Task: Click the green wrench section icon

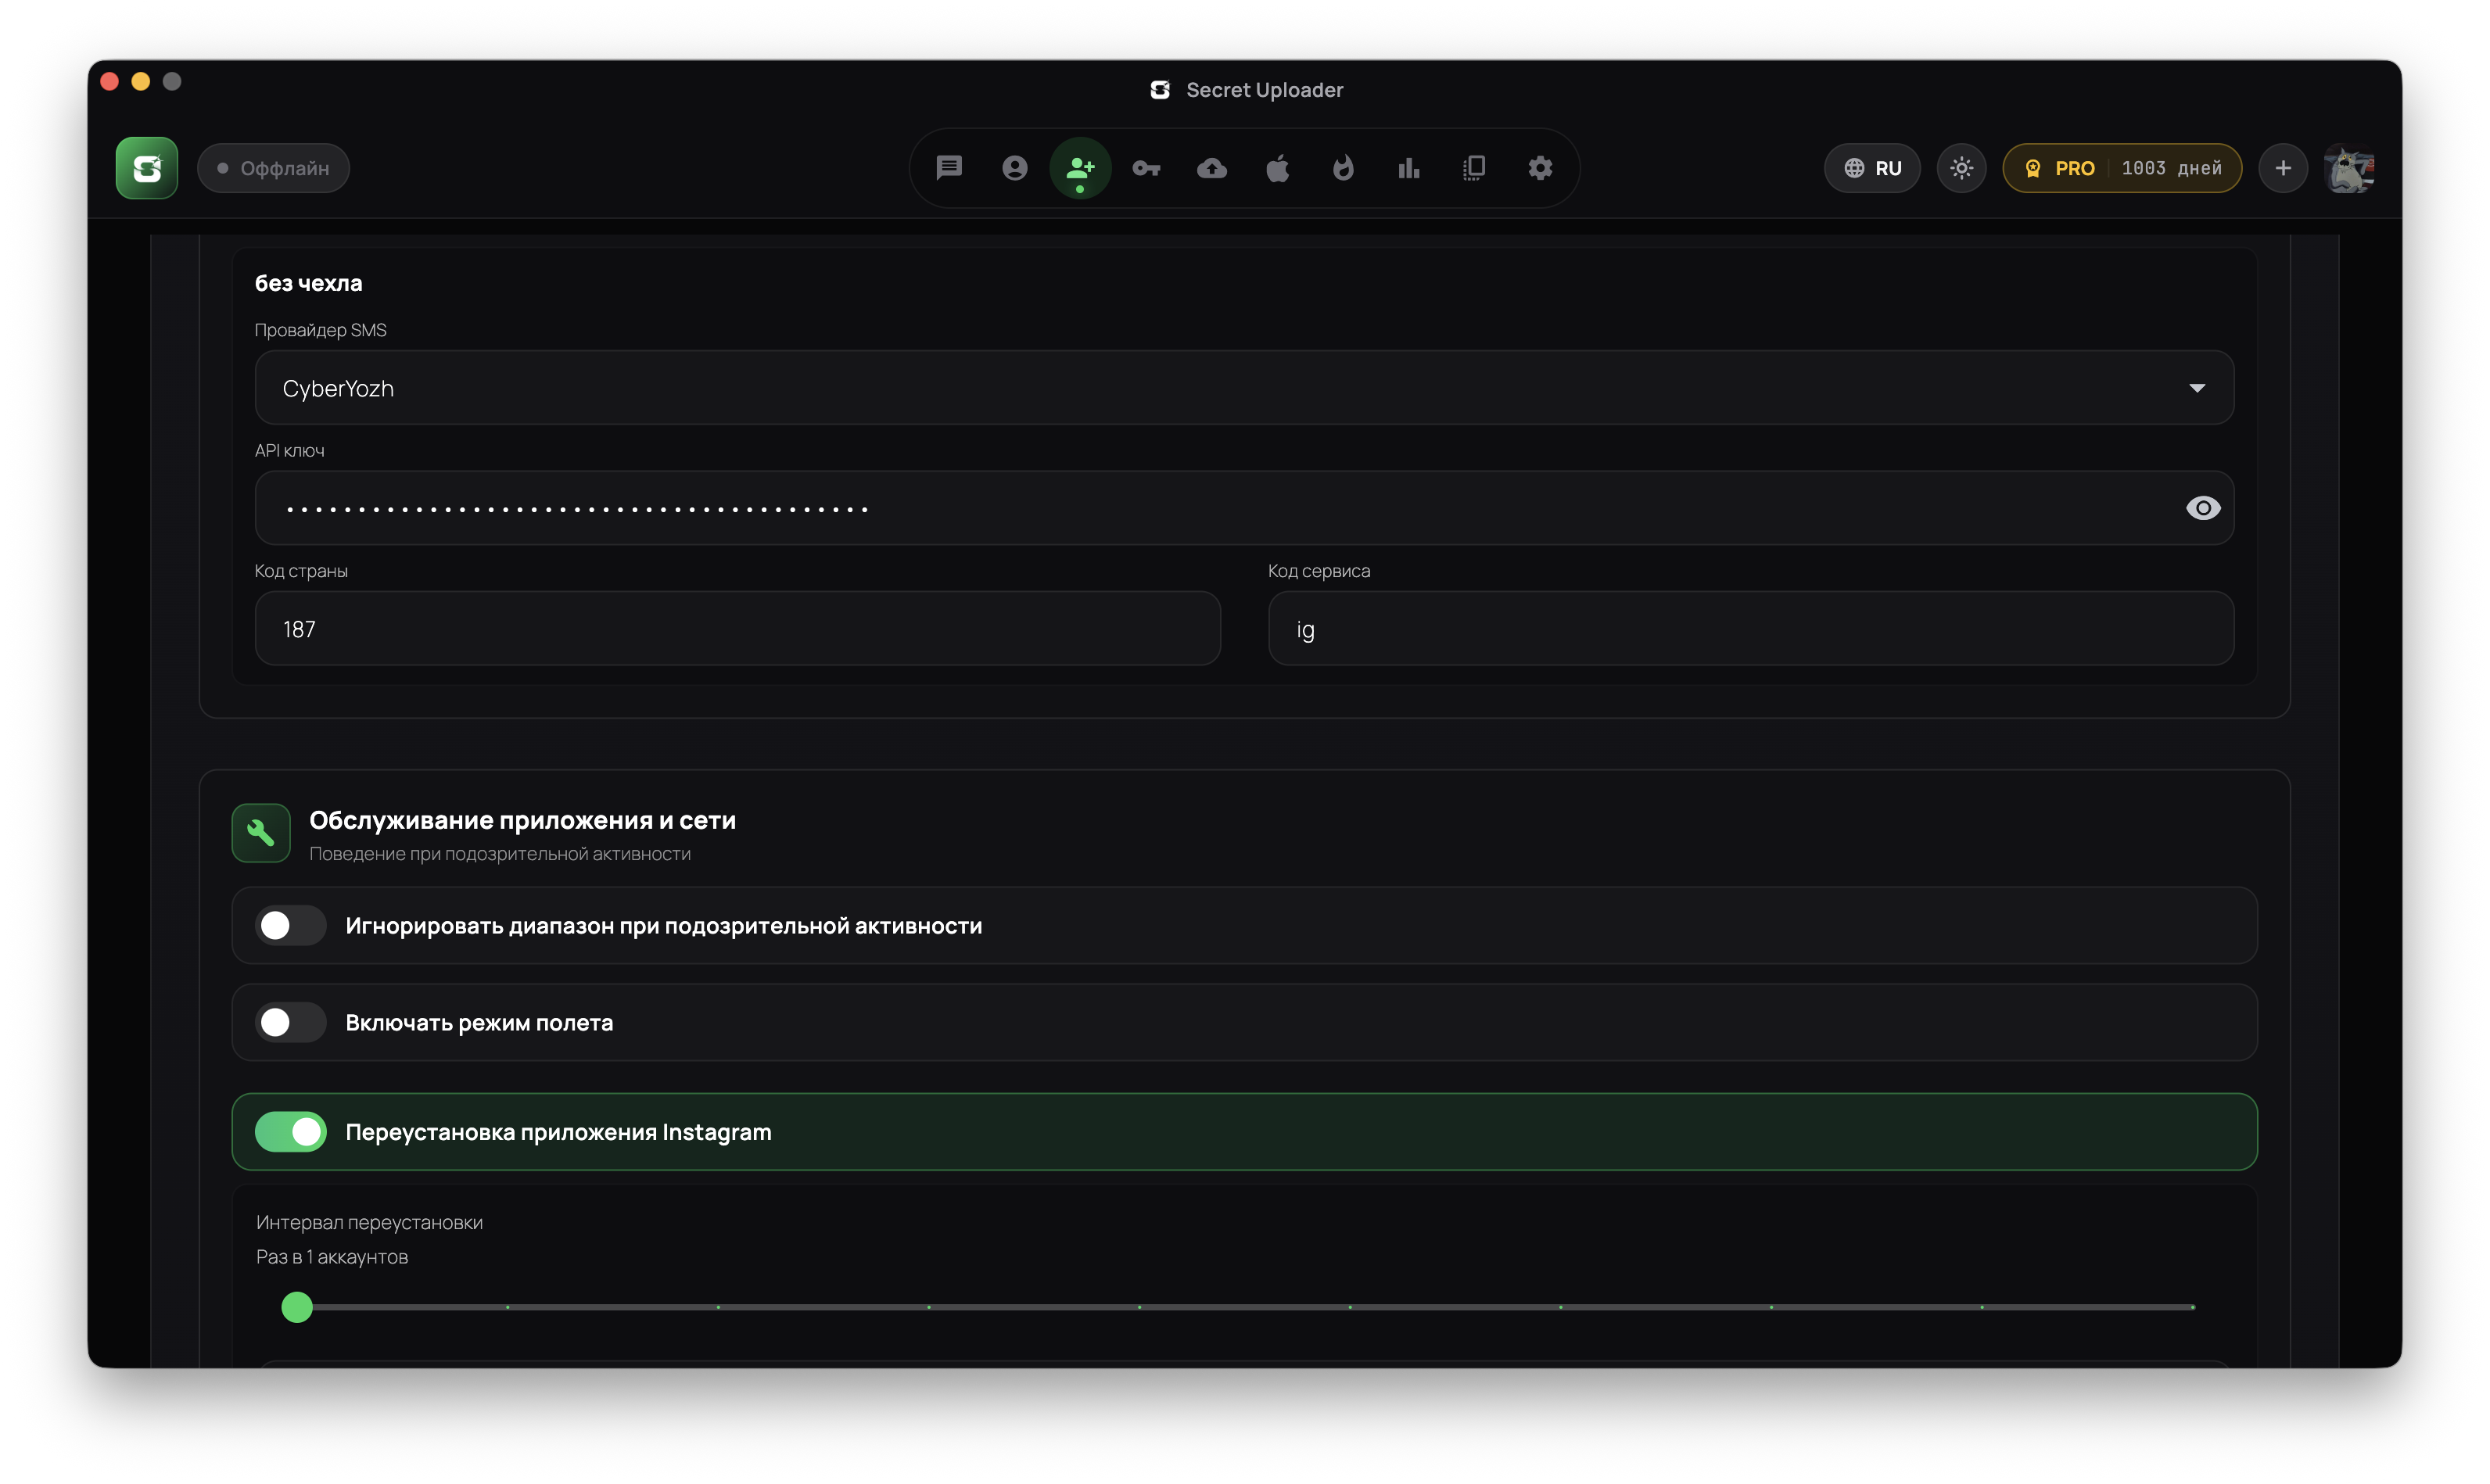Action: pyautogui.click(x=261, y=832)
